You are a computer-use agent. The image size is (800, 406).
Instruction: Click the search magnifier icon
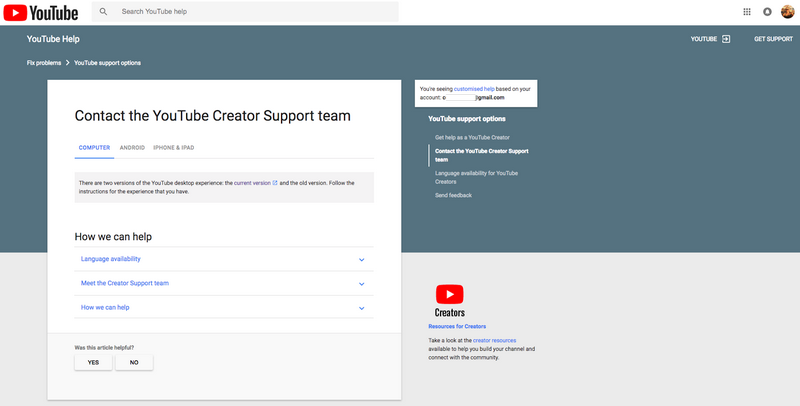tap(103, 11)
